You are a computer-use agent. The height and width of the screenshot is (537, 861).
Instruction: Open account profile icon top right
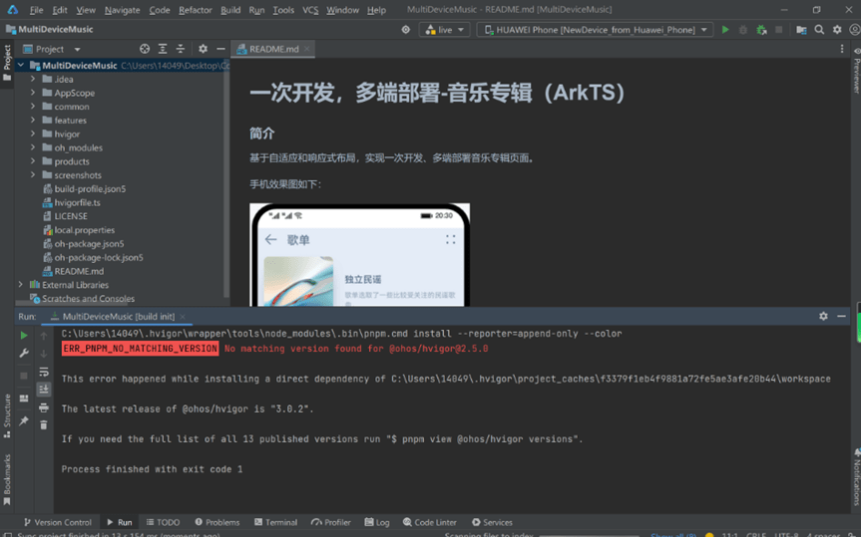[854, 30]
